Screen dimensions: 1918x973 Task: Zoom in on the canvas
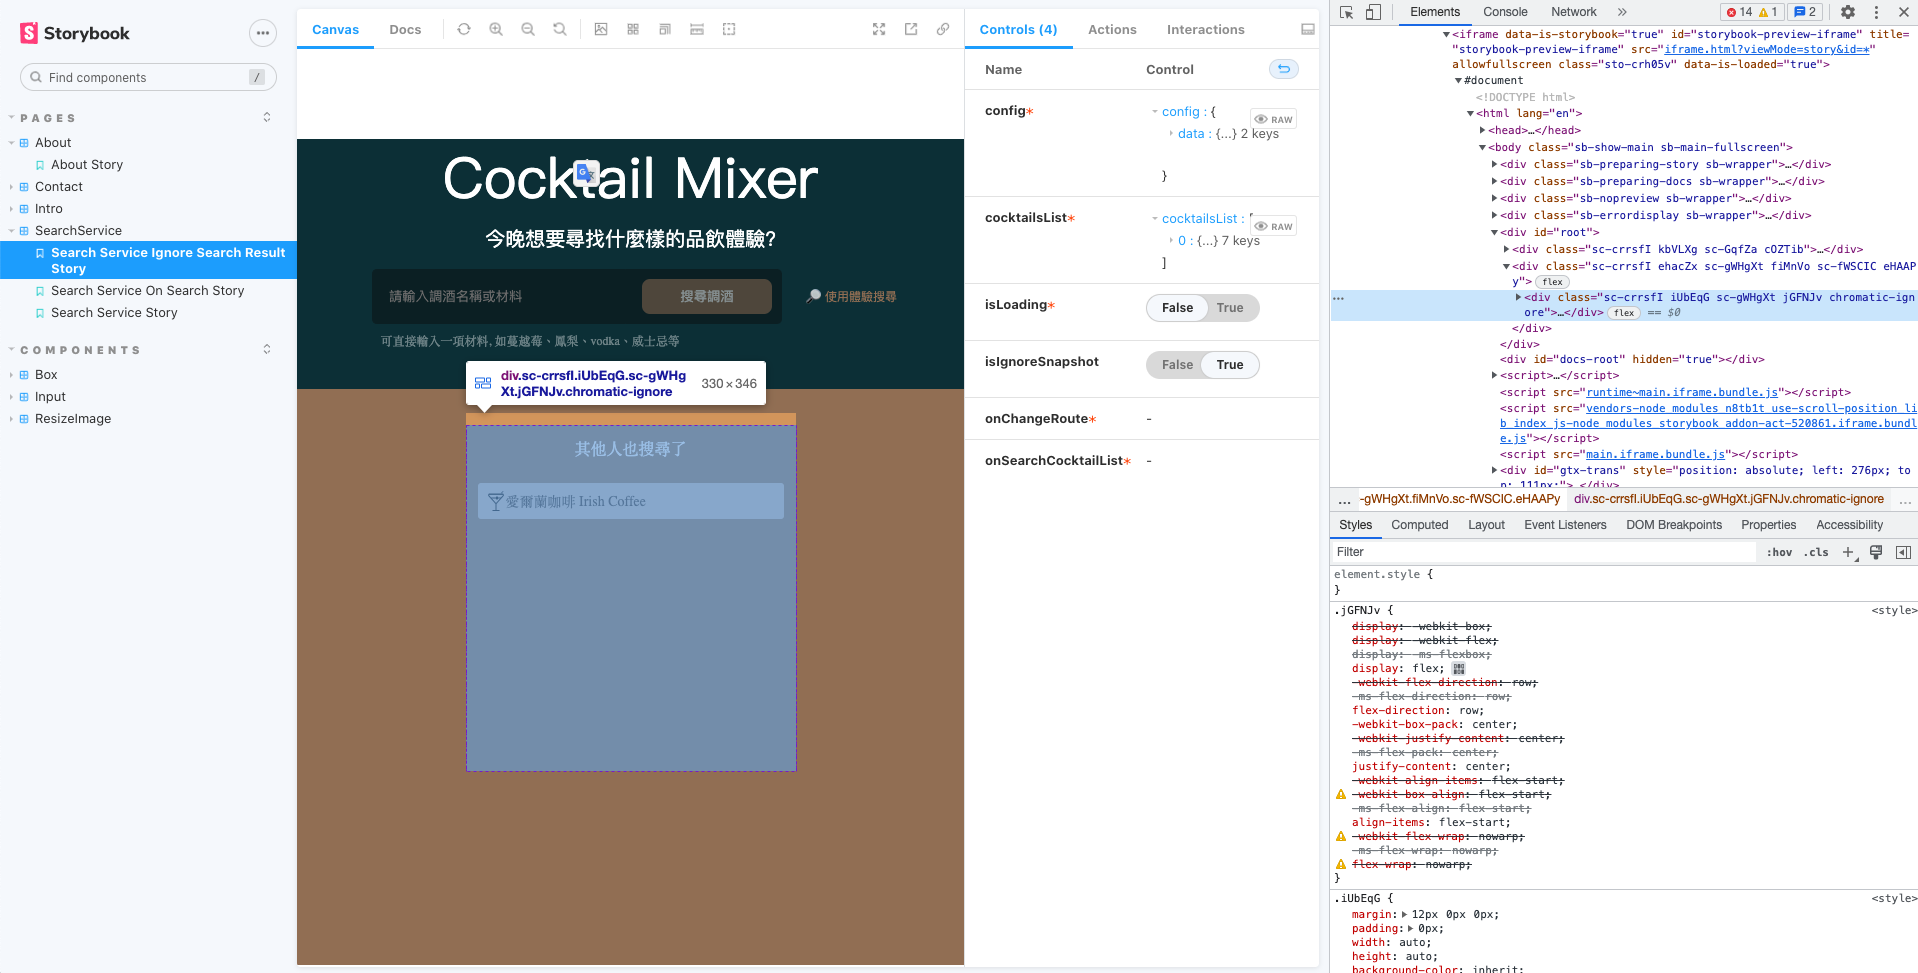(496, 29)
